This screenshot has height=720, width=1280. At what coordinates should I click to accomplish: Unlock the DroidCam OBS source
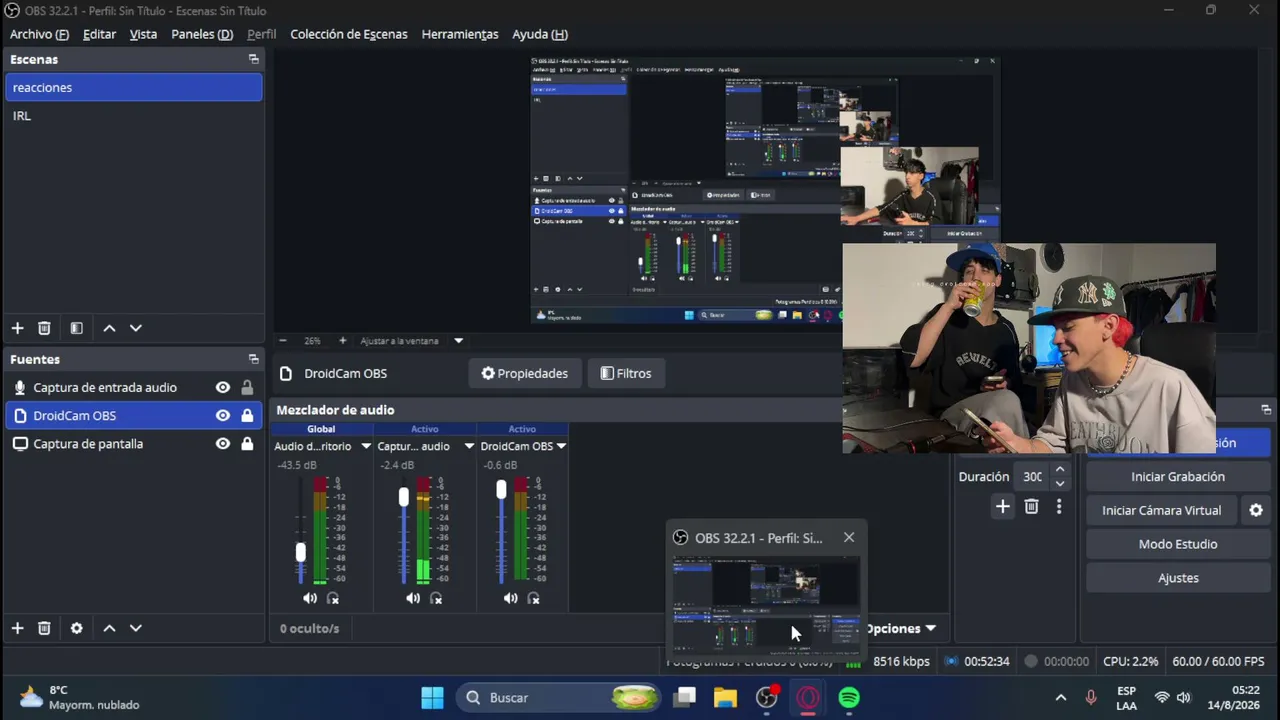(x=247, y=416)
